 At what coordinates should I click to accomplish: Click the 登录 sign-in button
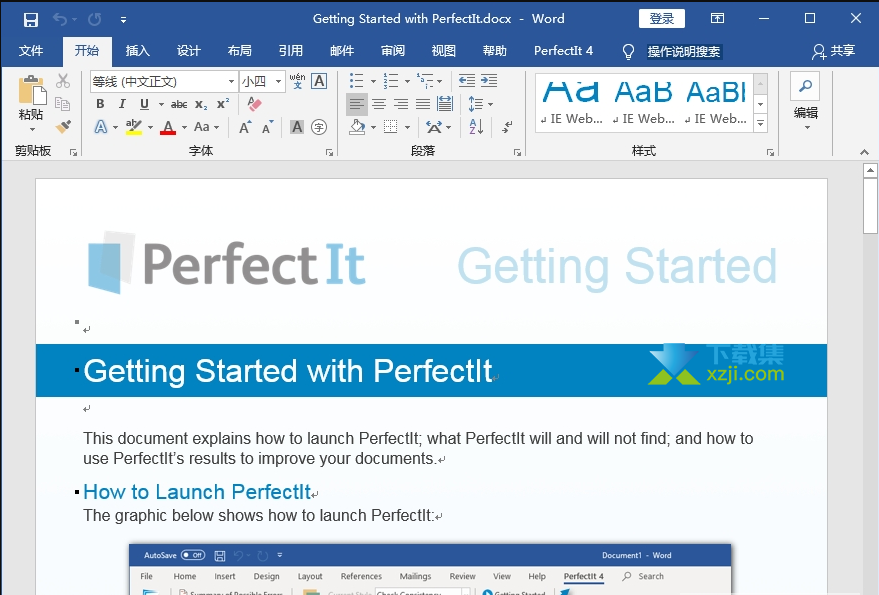pos(661,19)
